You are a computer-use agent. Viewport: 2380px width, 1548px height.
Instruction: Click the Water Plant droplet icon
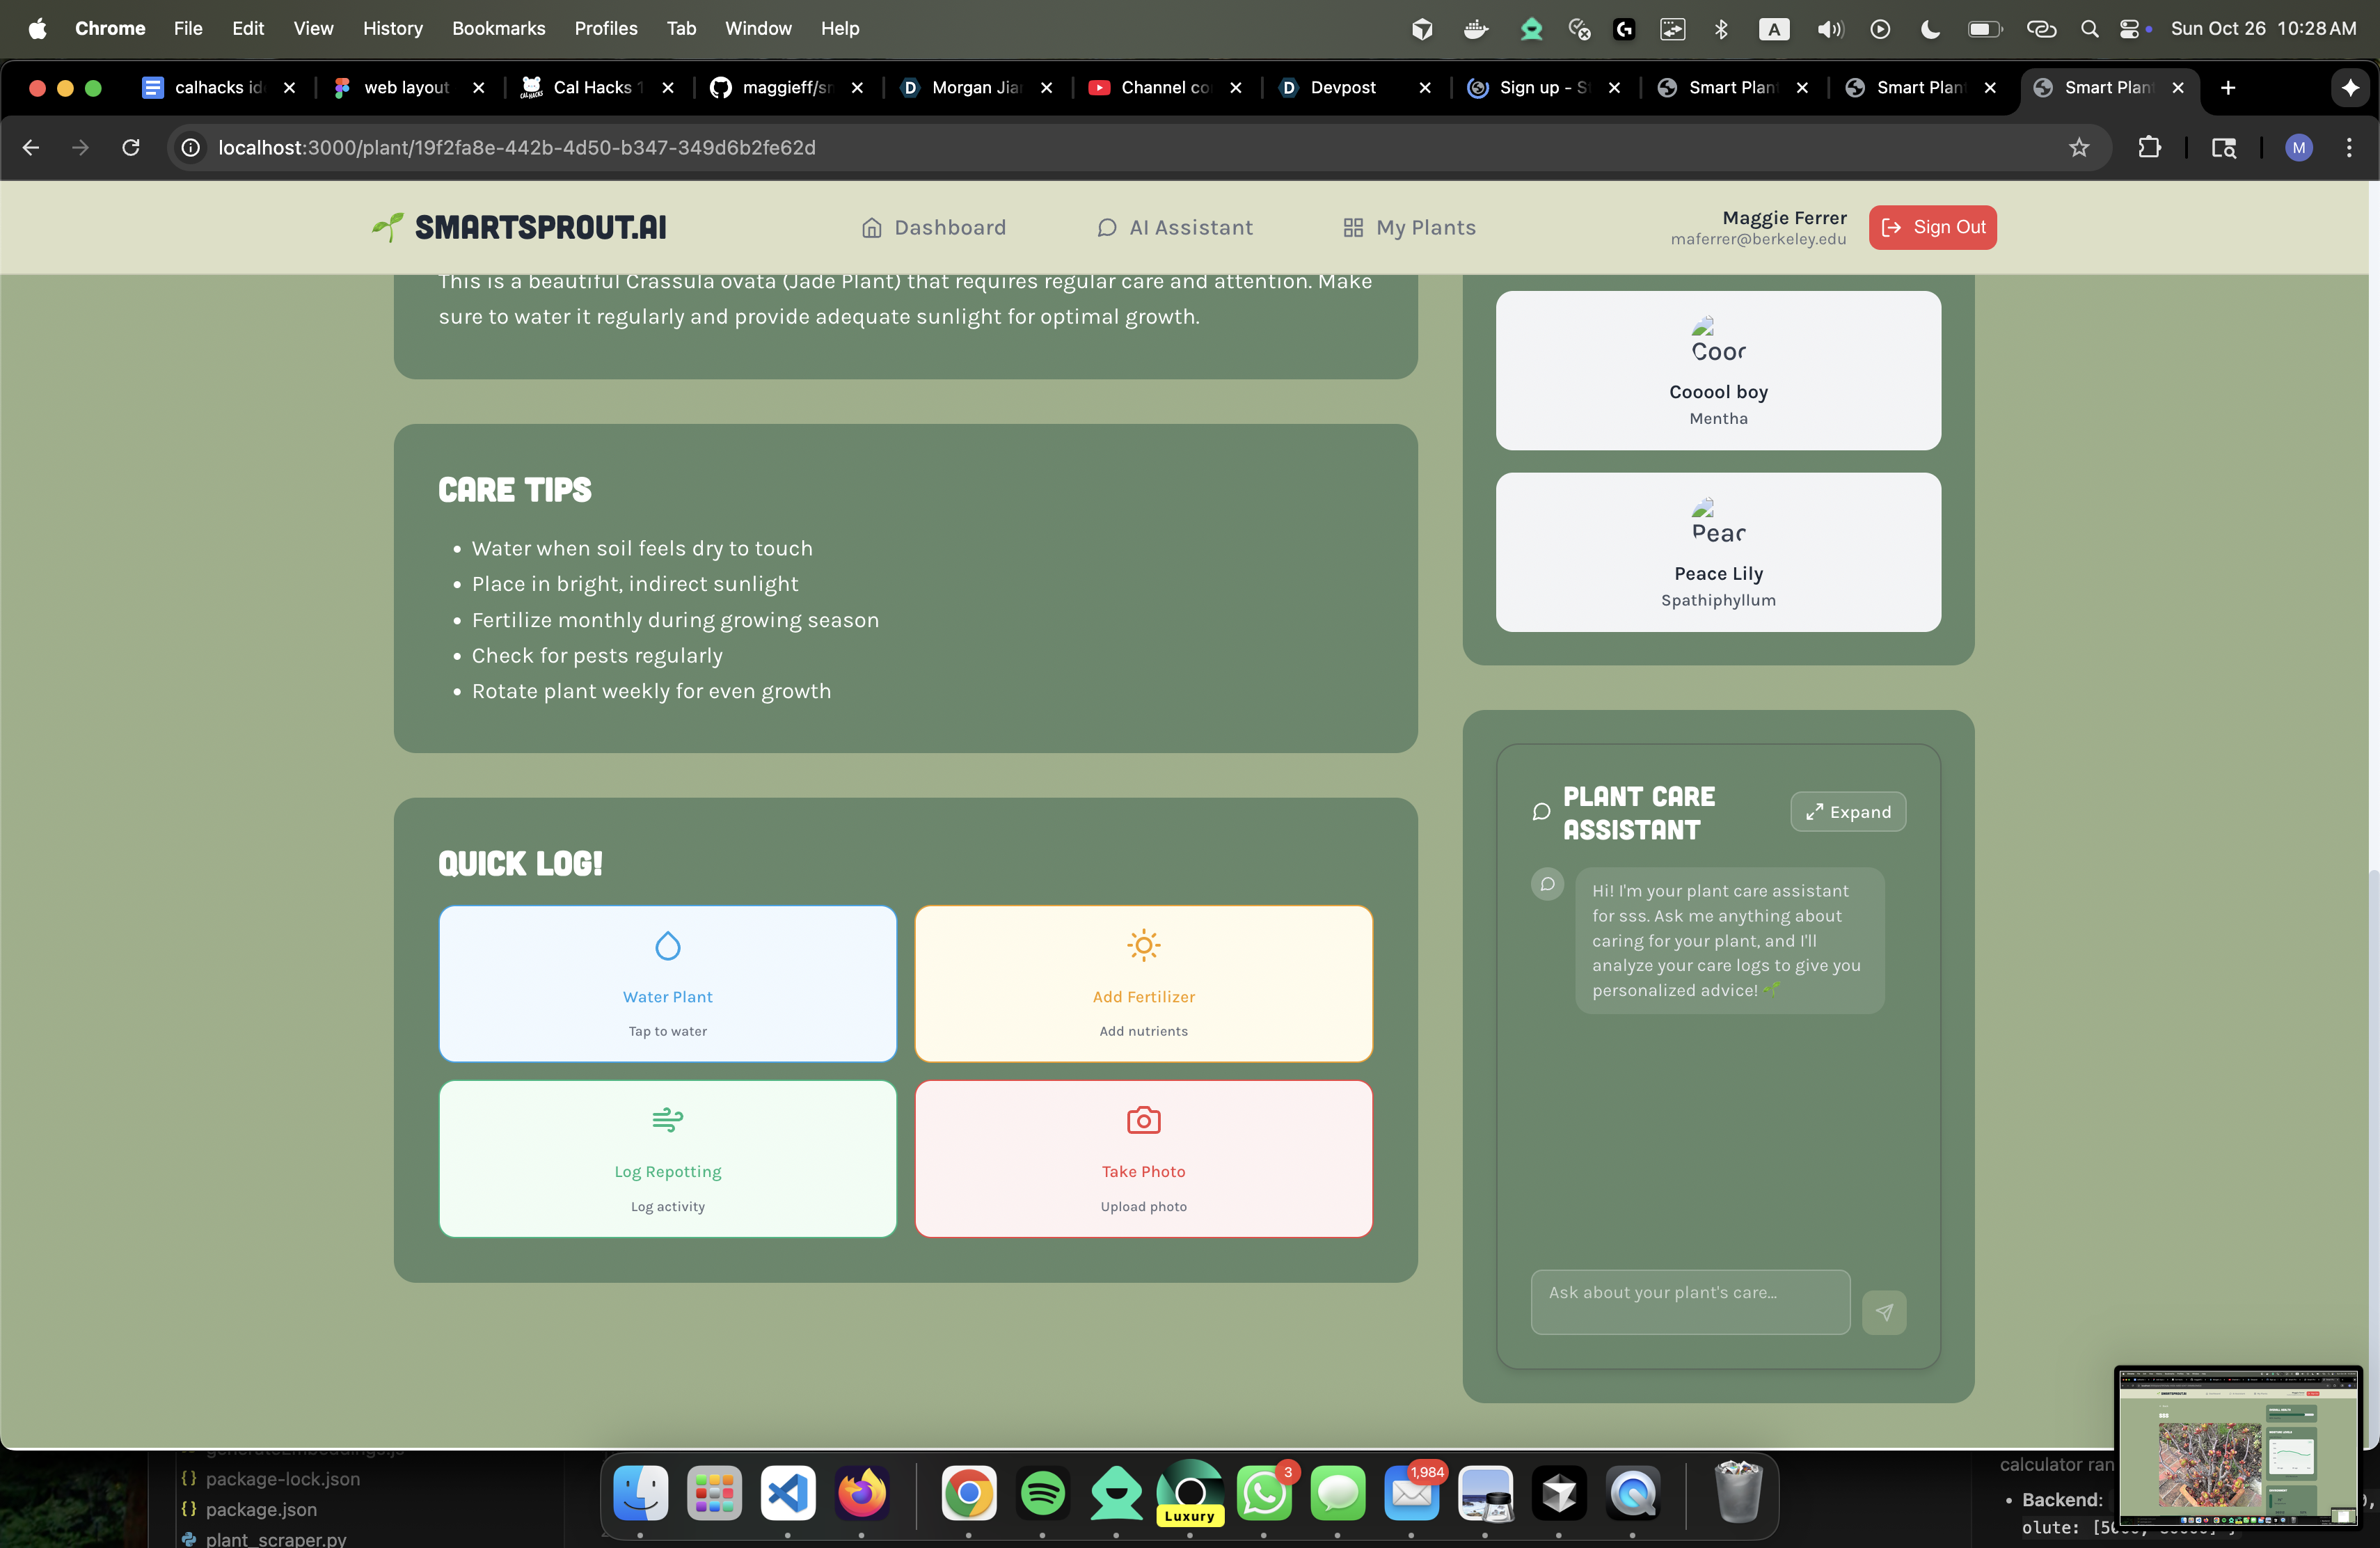coord(667,945)
